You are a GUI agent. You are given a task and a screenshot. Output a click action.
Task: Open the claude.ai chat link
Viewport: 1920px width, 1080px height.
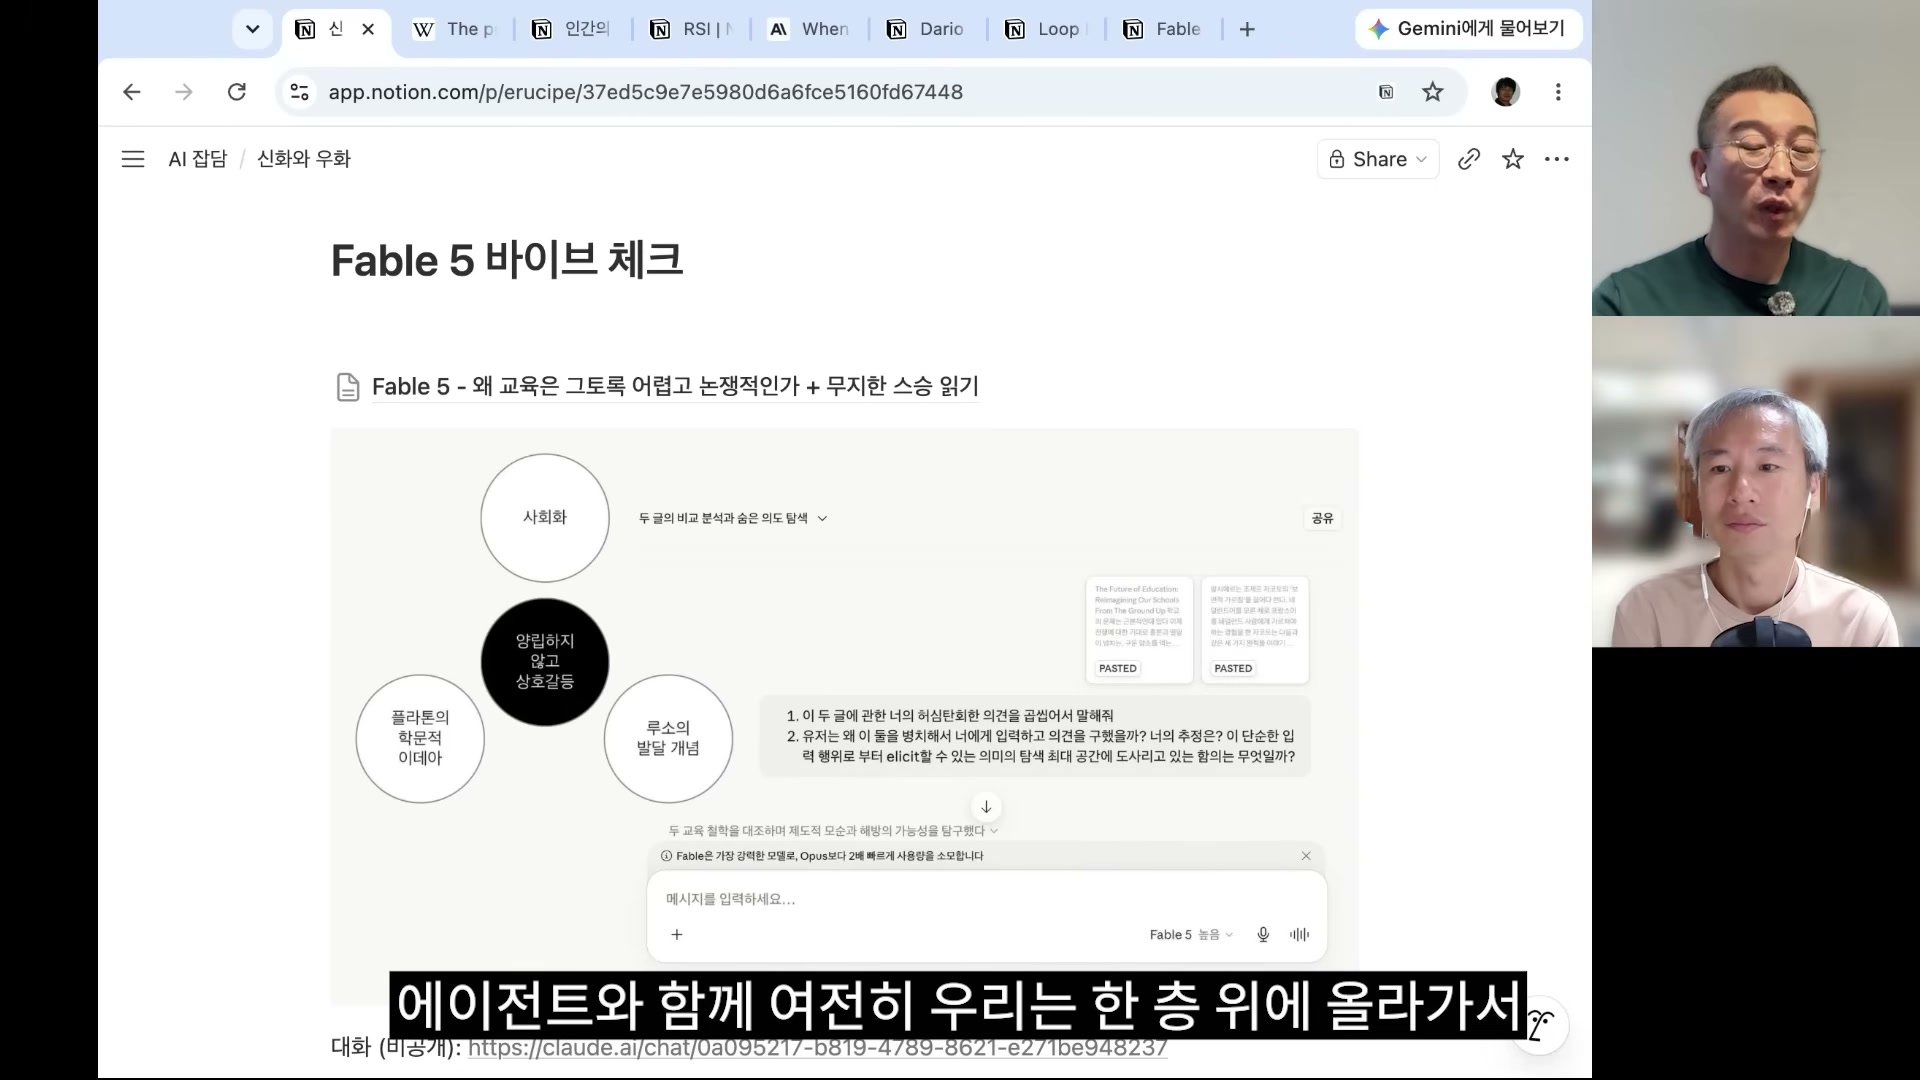pos(818,1047)
